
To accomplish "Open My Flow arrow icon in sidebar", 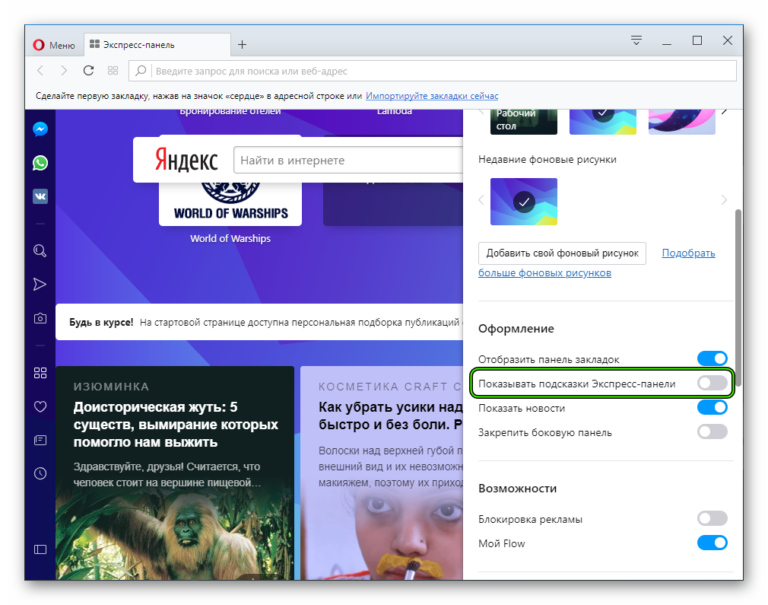I will tap(40, 284).
